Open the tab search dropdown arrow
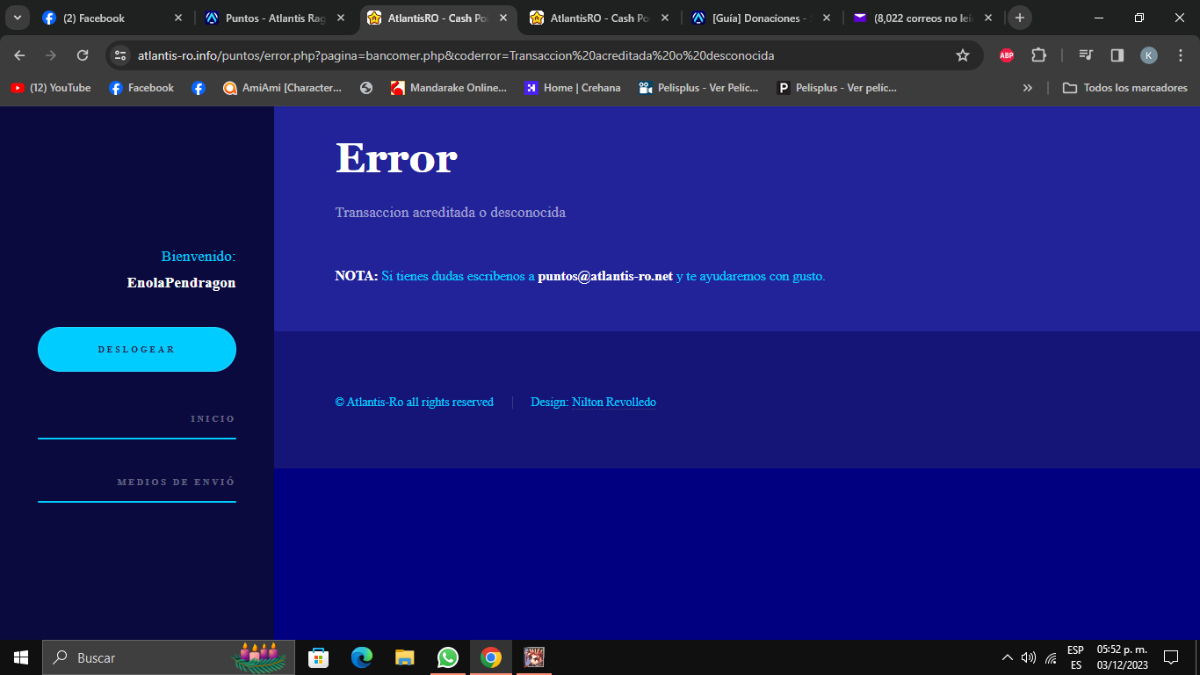This screenshot has height=675, width=1200. tap(17, 18)
